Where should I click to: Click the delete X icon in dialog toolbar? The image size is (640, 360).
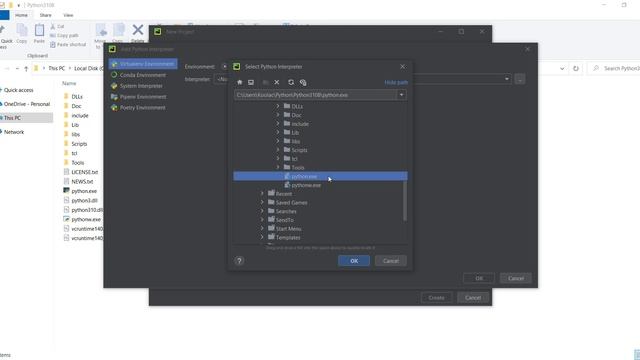pos(277,82)
